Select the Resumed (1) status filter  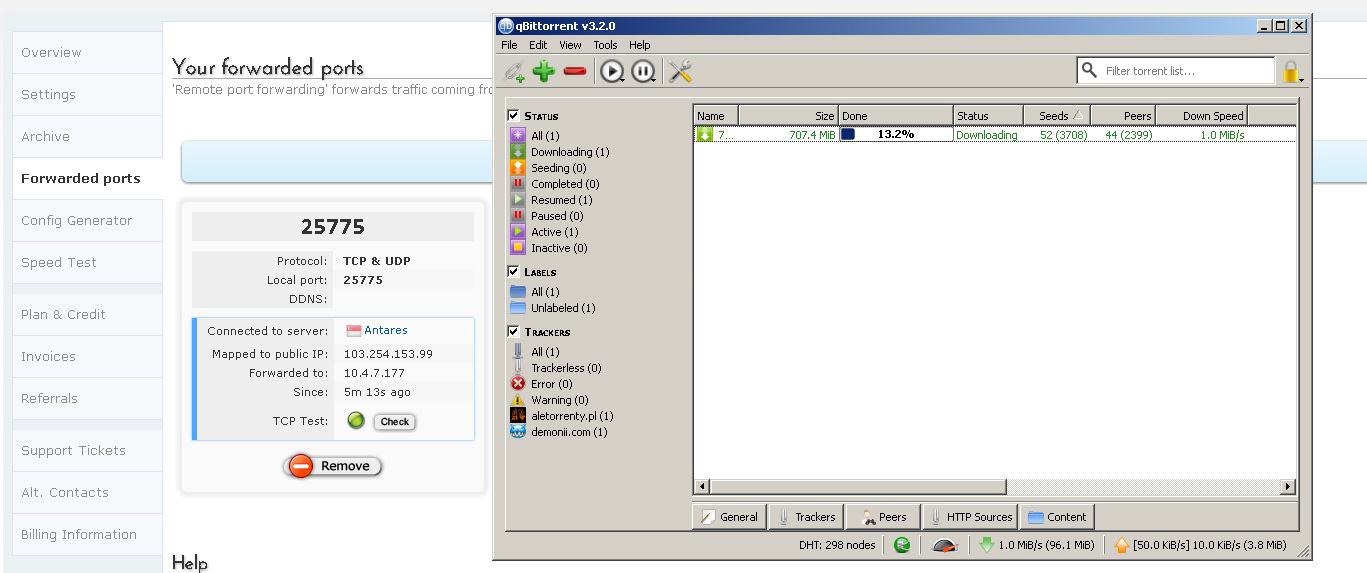point(561,200)
